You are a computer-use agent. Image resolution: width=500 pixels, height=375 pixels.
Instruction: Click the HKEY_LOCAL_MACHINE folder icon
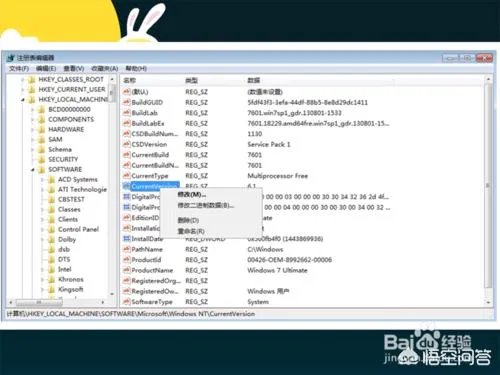click(32, 100)
